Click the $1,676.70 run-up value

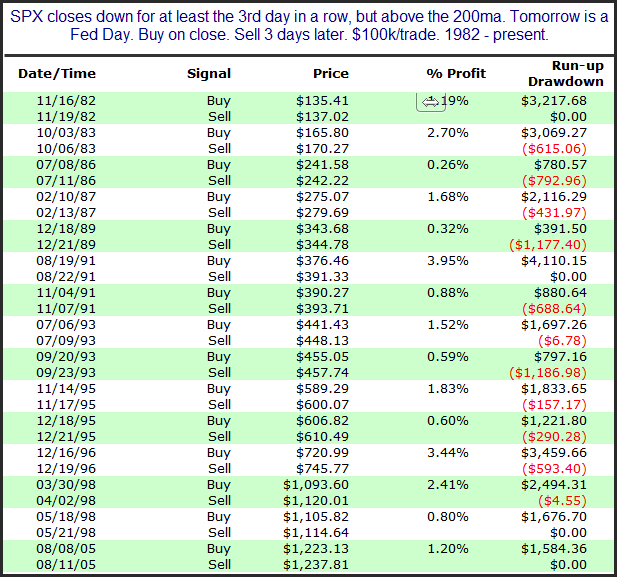click(554, 517)
